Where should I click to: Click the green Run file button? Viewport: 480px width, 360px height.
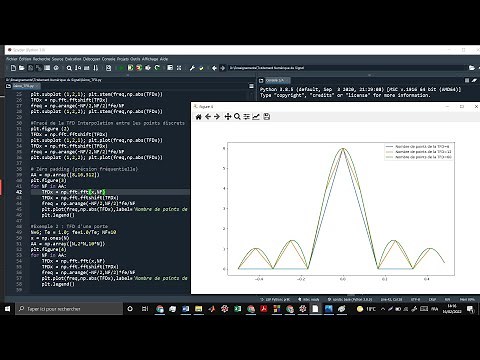[121, 68]
